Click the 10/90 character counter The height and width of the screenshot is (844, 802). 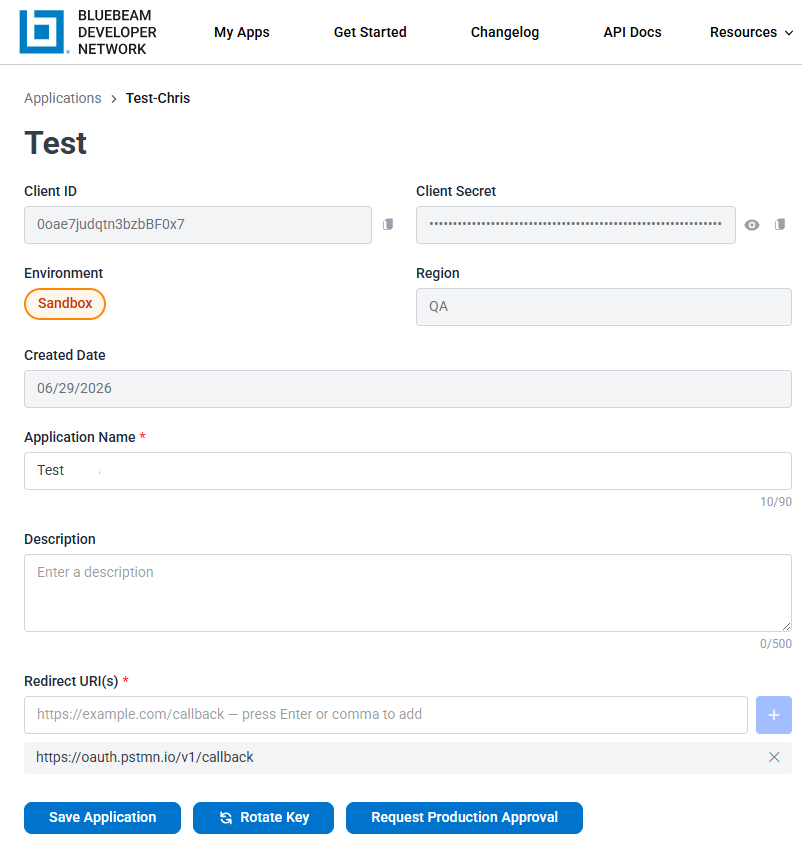click(x=776, y=502)
